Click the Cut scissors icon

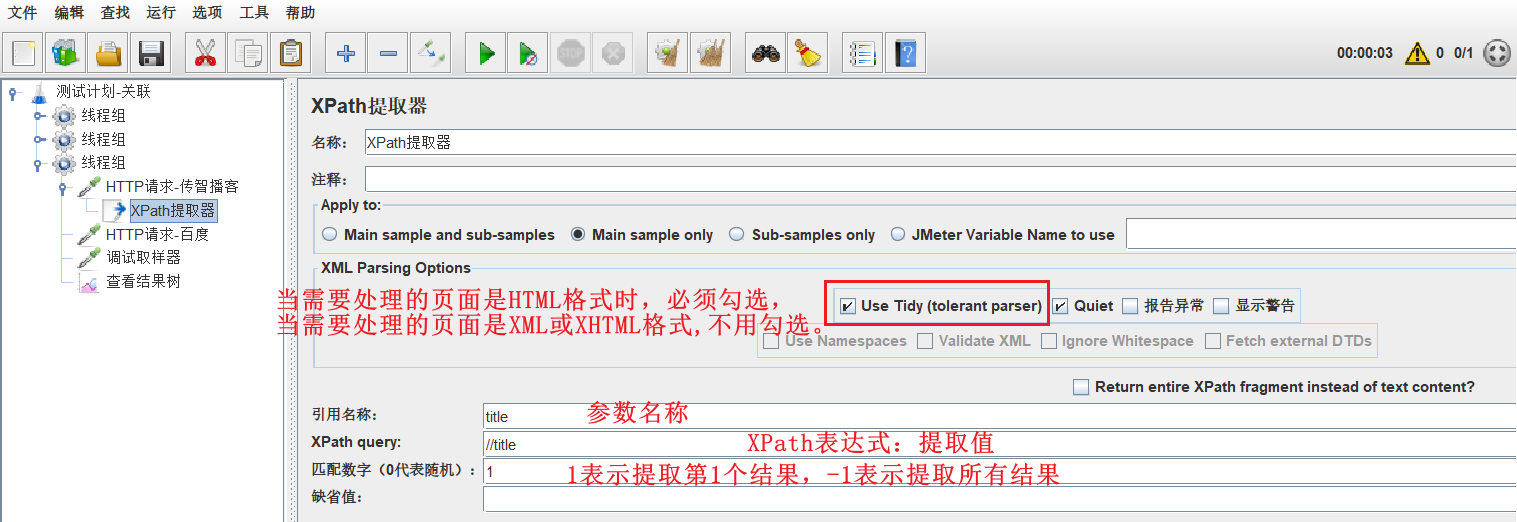pyautogui.click(x=205, y=53)
